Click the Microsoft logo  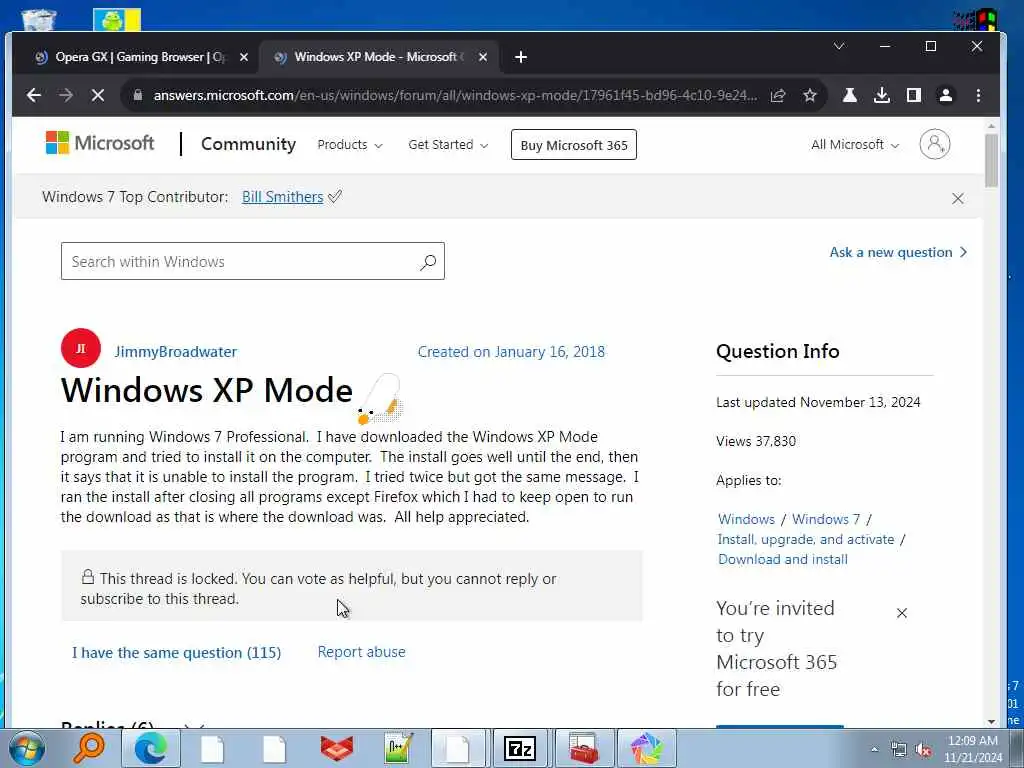(x=100, y=143)
